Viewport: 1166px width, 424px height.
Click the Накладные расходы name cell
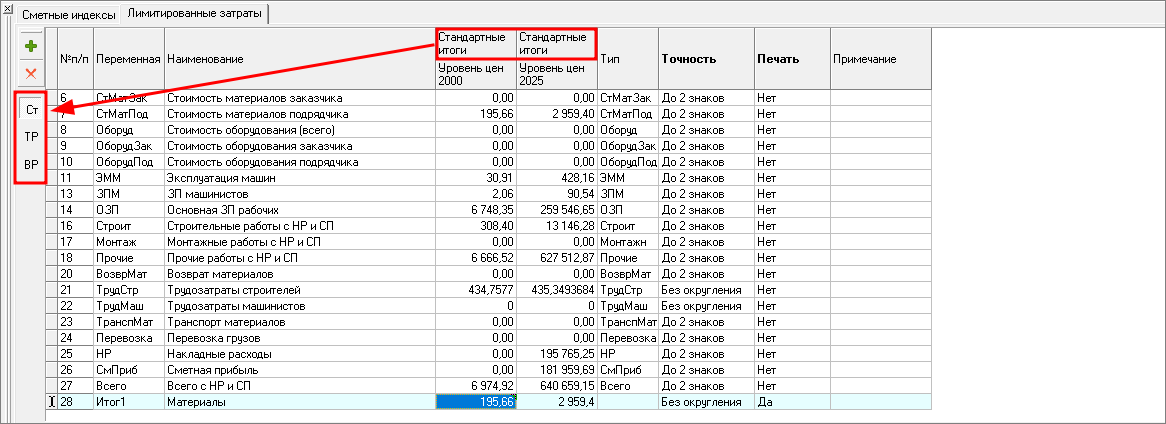(299, 354)
